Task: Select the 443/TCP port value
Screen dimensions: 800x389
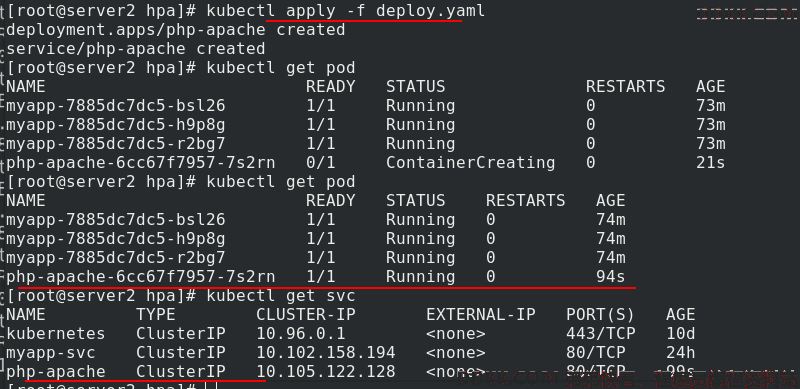Action: (601, 333)
